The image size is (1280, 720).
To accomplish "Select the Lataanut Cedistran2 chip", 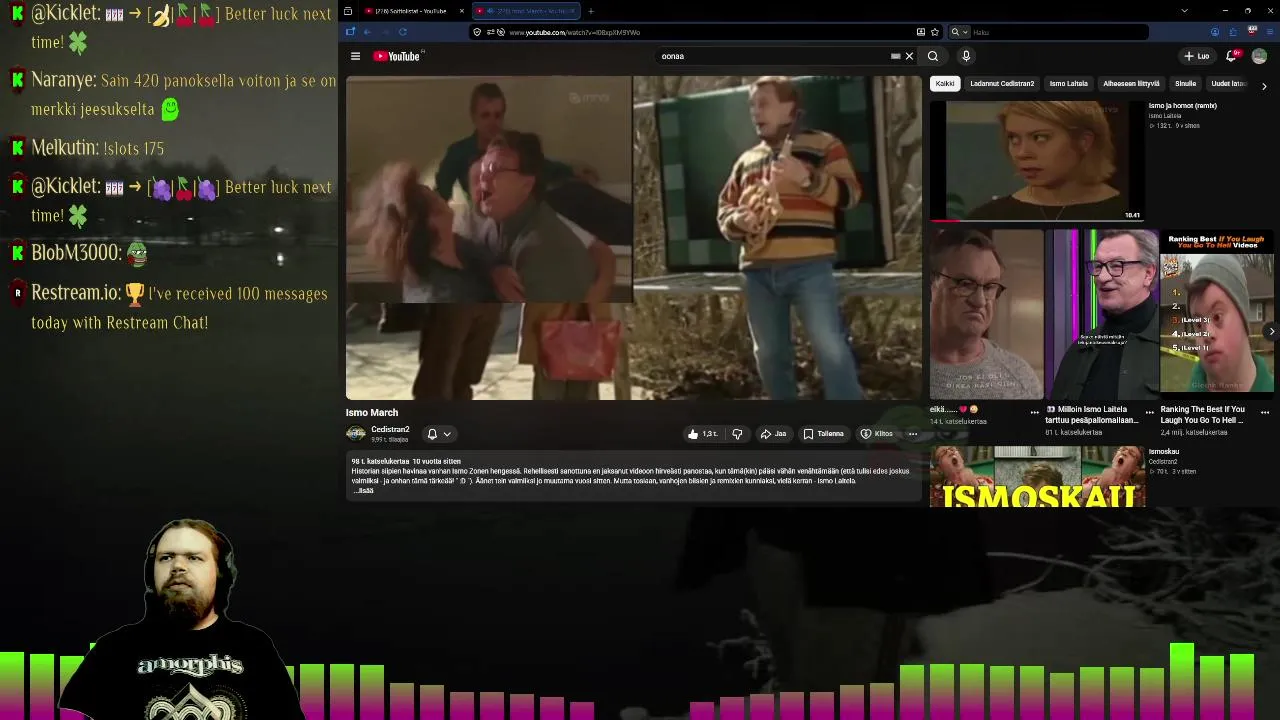I will click(1002, 84).
